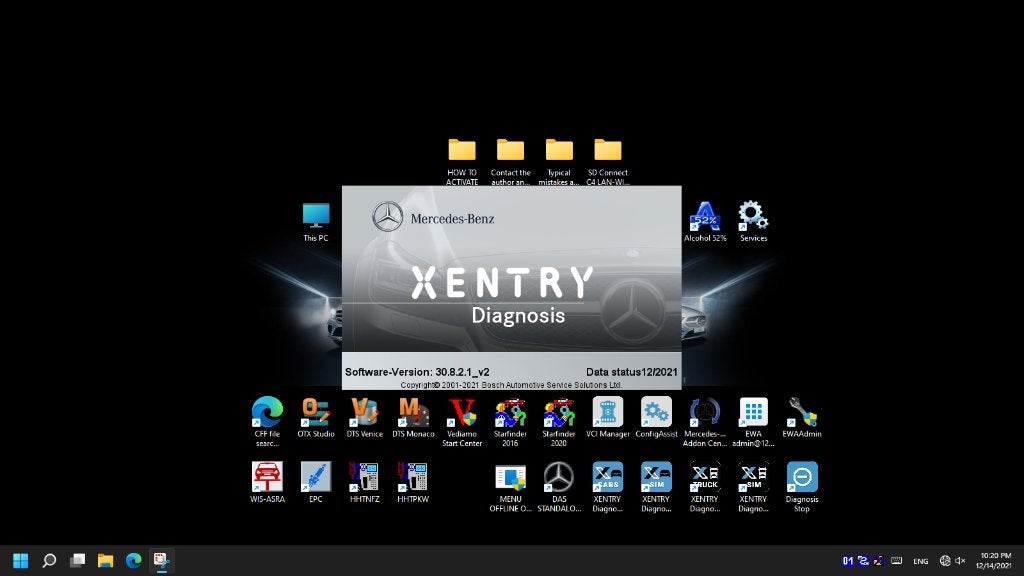Screen dimensions: 1024x576
Task: Open EWA admin shortcut with grid icon
Action: pyautogui.click(x=753, y=421)
